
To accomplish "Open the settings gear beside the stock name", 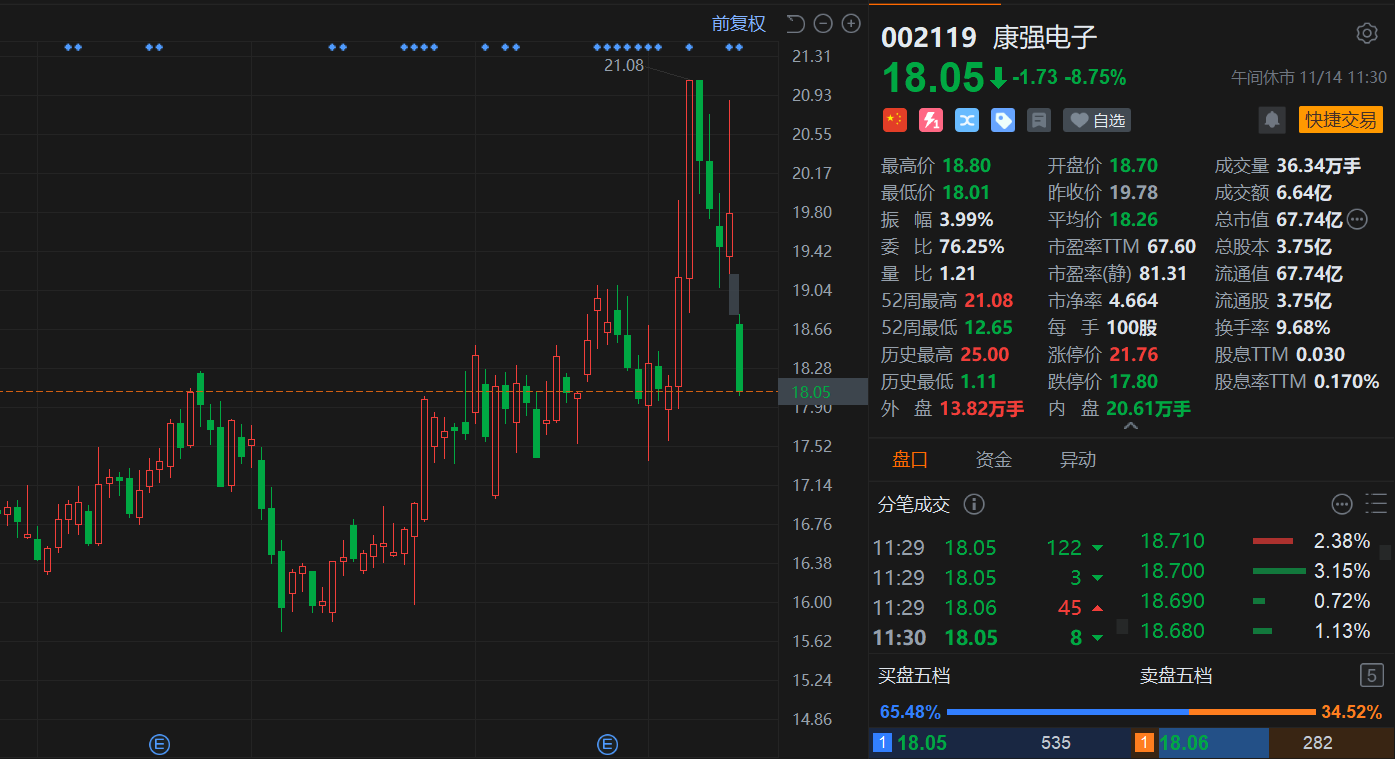I will (1366, 34).
